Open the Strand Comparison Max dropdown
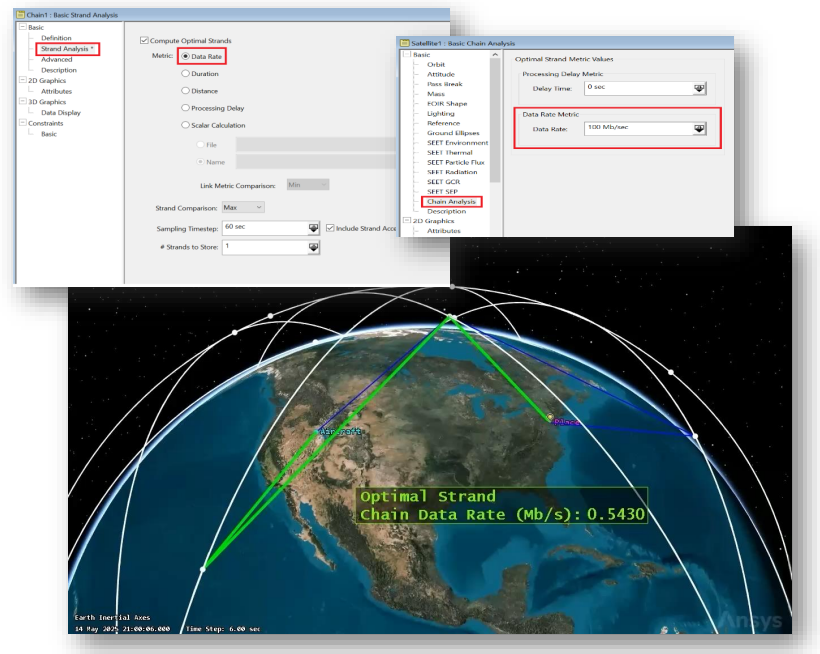The width and height of the screenshot is (820, 654). 243,208
